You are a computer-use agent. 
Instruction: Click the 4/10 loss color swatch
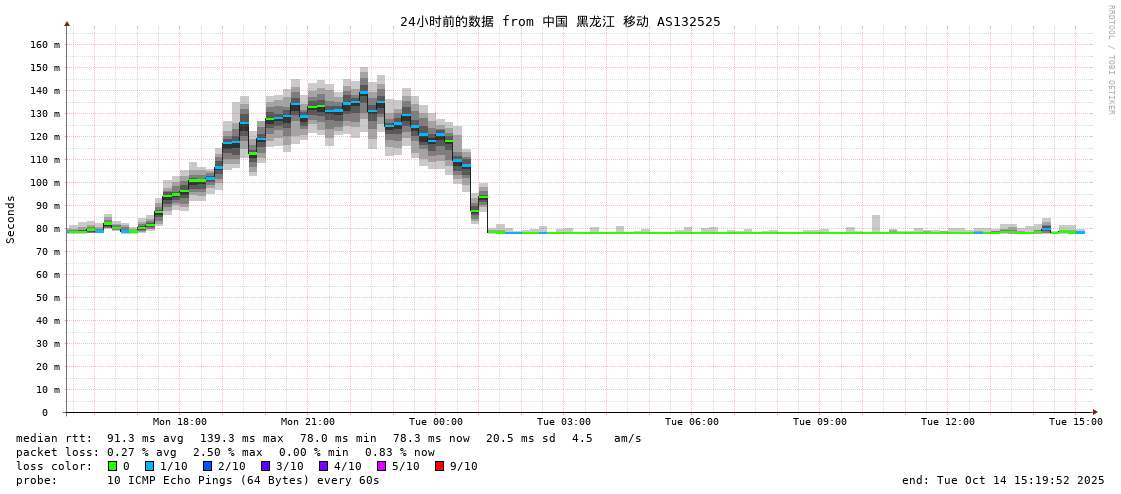(324, 466)
